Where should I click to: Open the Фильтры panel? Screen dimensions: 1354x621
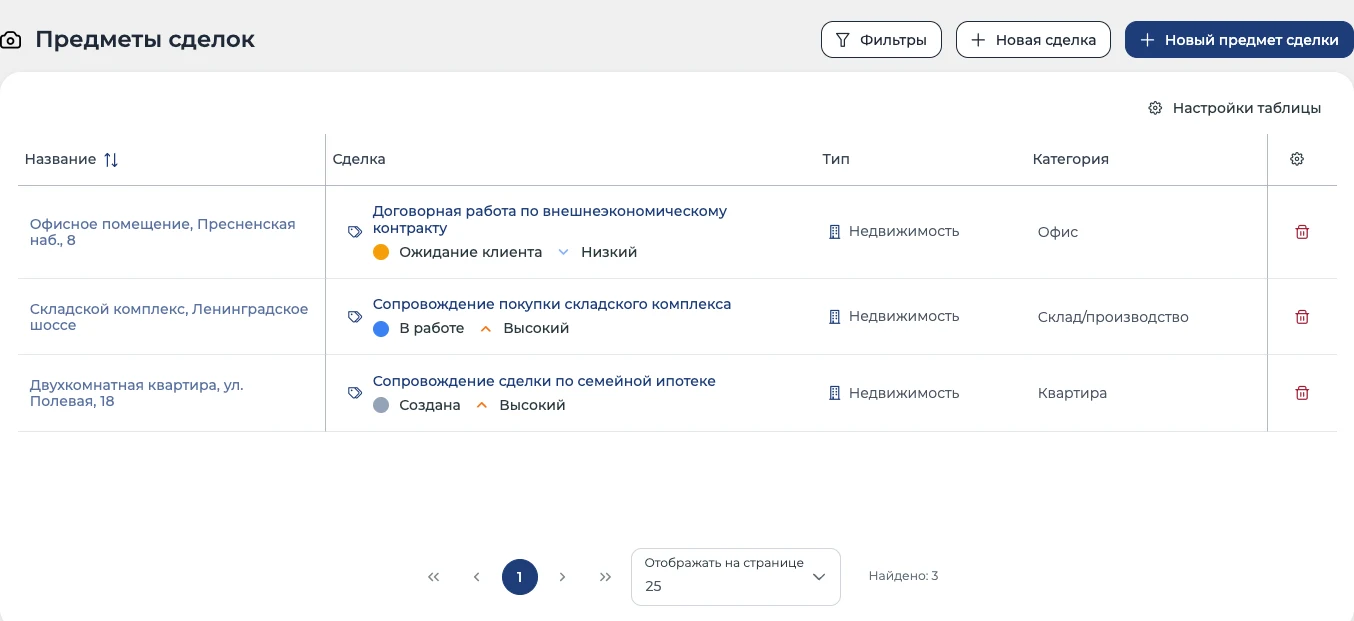pos(881,40)
